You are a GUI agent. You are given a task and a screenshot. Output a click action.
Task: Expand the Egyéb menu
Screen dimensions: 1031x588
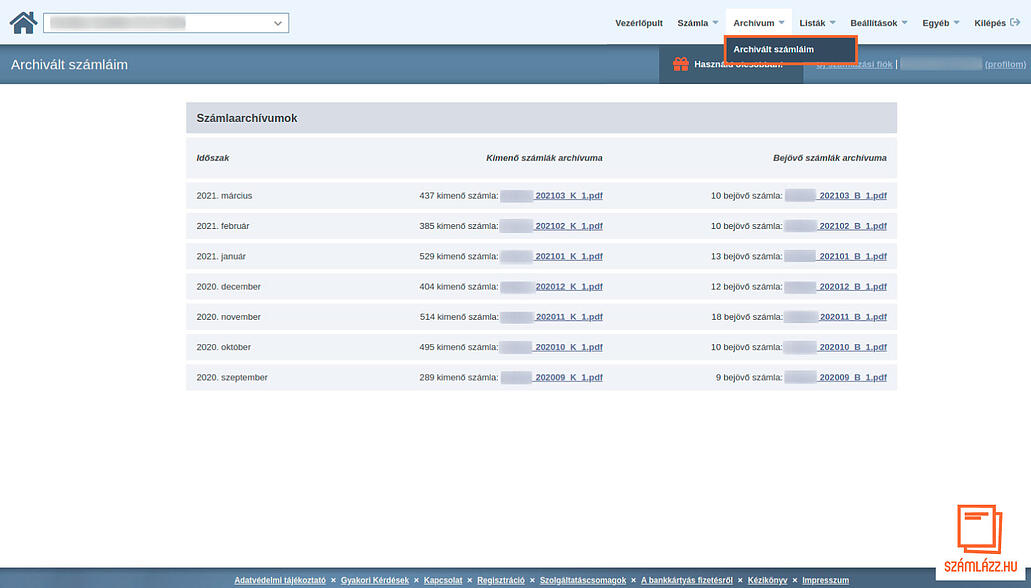coord(940,23)
